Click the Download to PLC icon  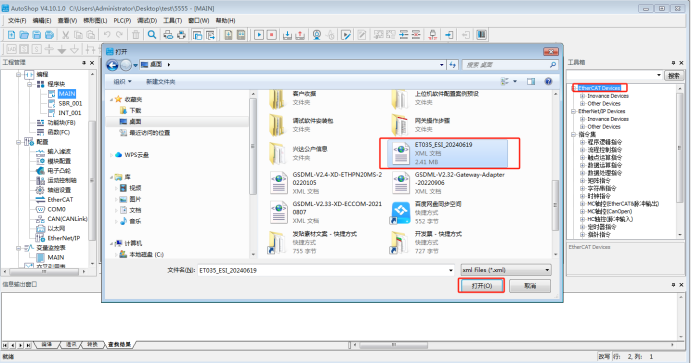(287, 35)
